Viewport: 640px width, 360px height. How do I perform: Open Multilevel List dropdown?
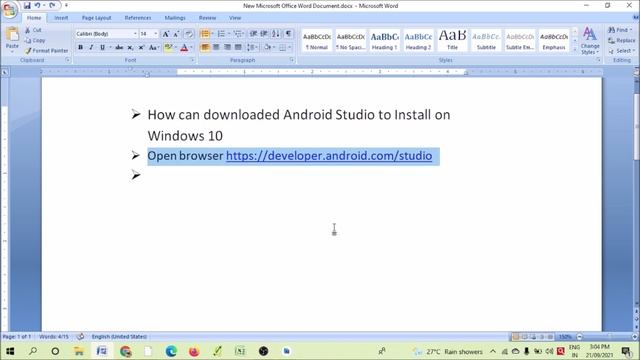click(x=244, y=34)
